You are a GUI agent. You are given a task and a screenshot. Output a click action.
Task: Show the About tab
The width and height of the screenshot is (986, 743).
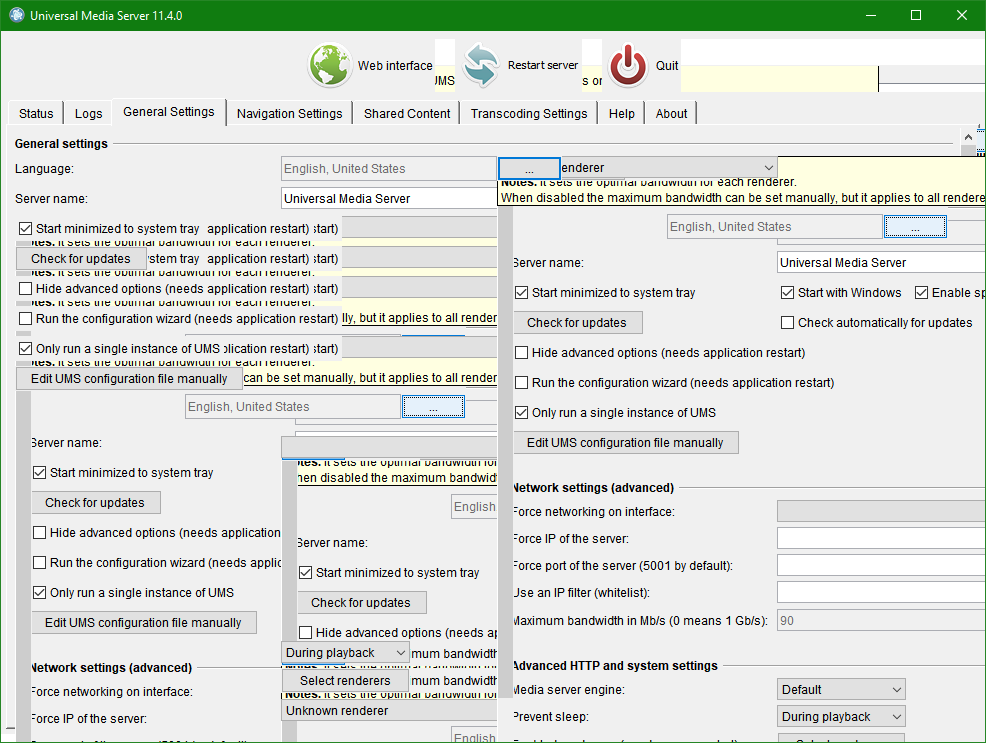point(671,114)
